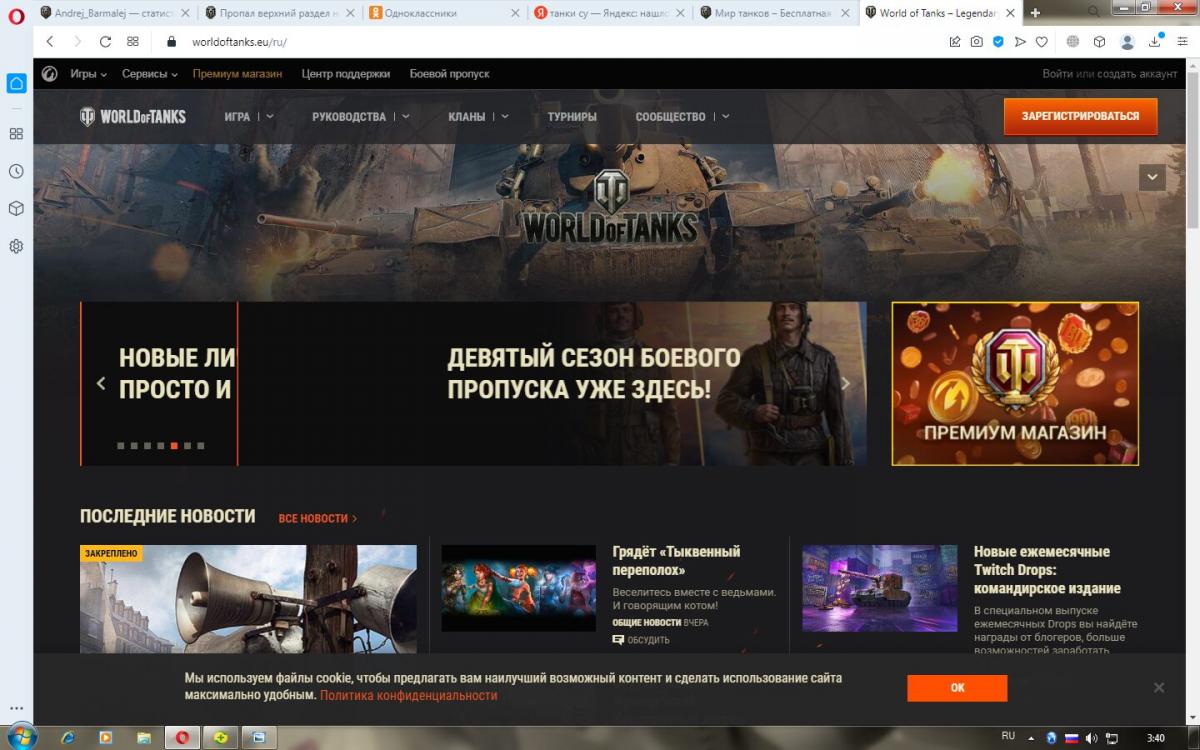The height and width of the screenshot is (750, 1200).
Task: Open the profile avatar icon in toolbar
Action: (1128, 42)
